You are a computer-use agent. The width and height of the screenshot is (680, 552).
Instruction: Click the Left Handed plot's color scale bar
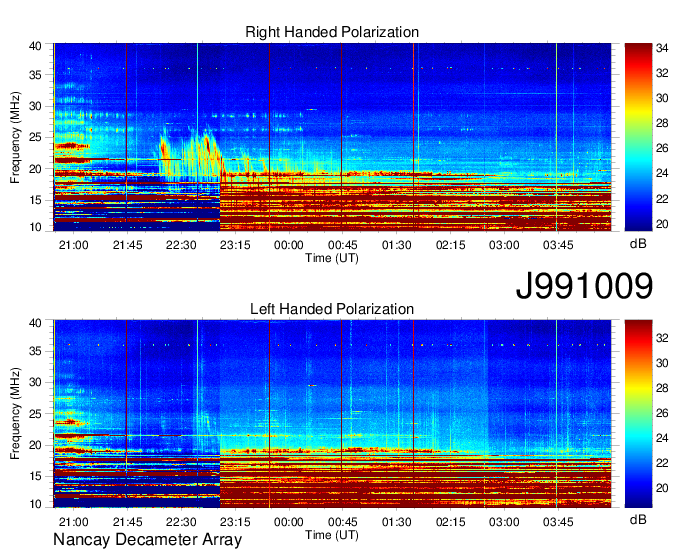pos(638,414)
